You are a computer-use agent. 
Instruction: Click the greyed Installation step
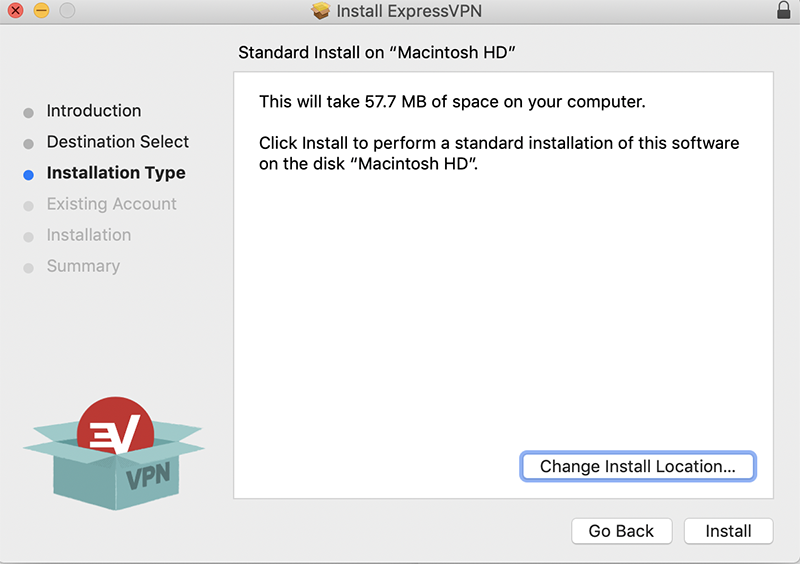89,235
